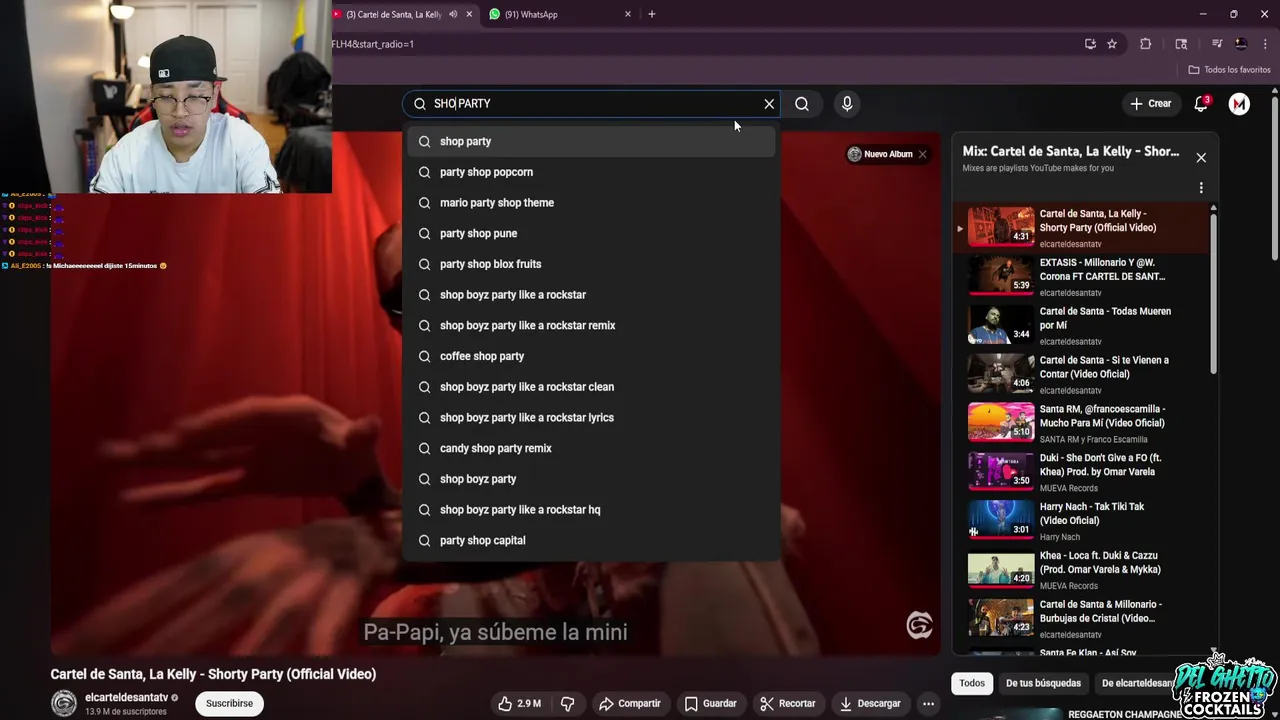The height and width of the screenshot is (720, 1280).
Task: Select suggestion 'party shop pune'
Action: pyautogui.click(x=591, y=234)
